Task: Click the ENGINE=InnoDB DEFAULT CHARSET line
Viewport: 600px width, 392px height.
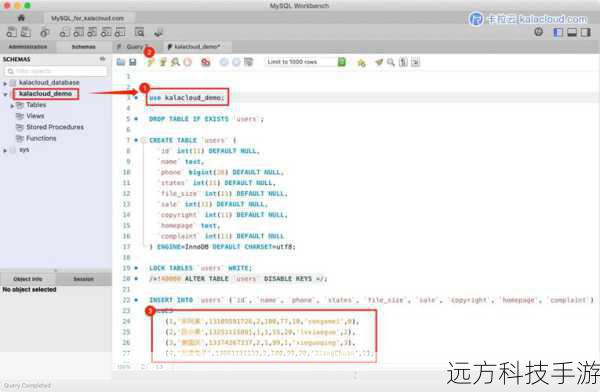Action: point(222,247)
